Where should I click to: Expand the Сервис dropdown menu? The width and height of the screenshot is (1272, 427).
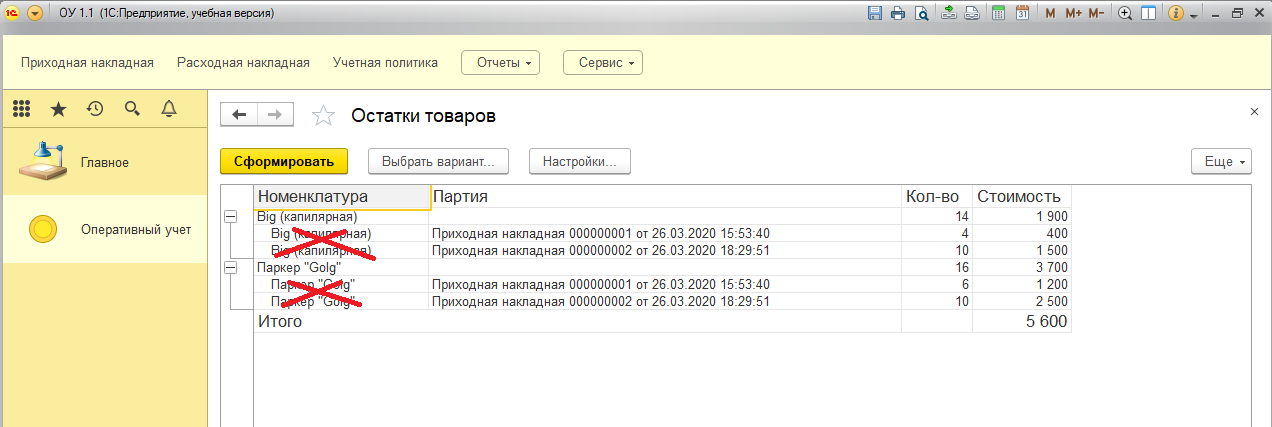click(x=603, y=63)
